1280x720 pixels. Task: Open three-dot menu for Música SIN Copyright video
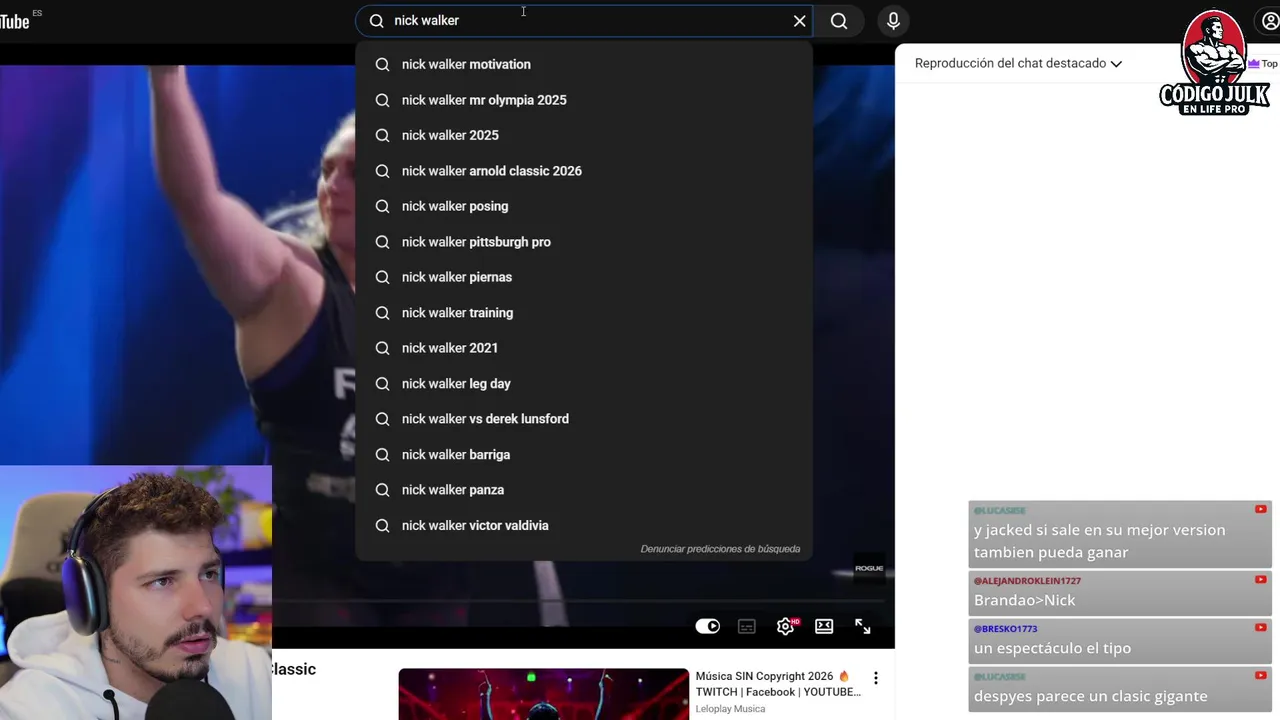click(x=875, y=678)
